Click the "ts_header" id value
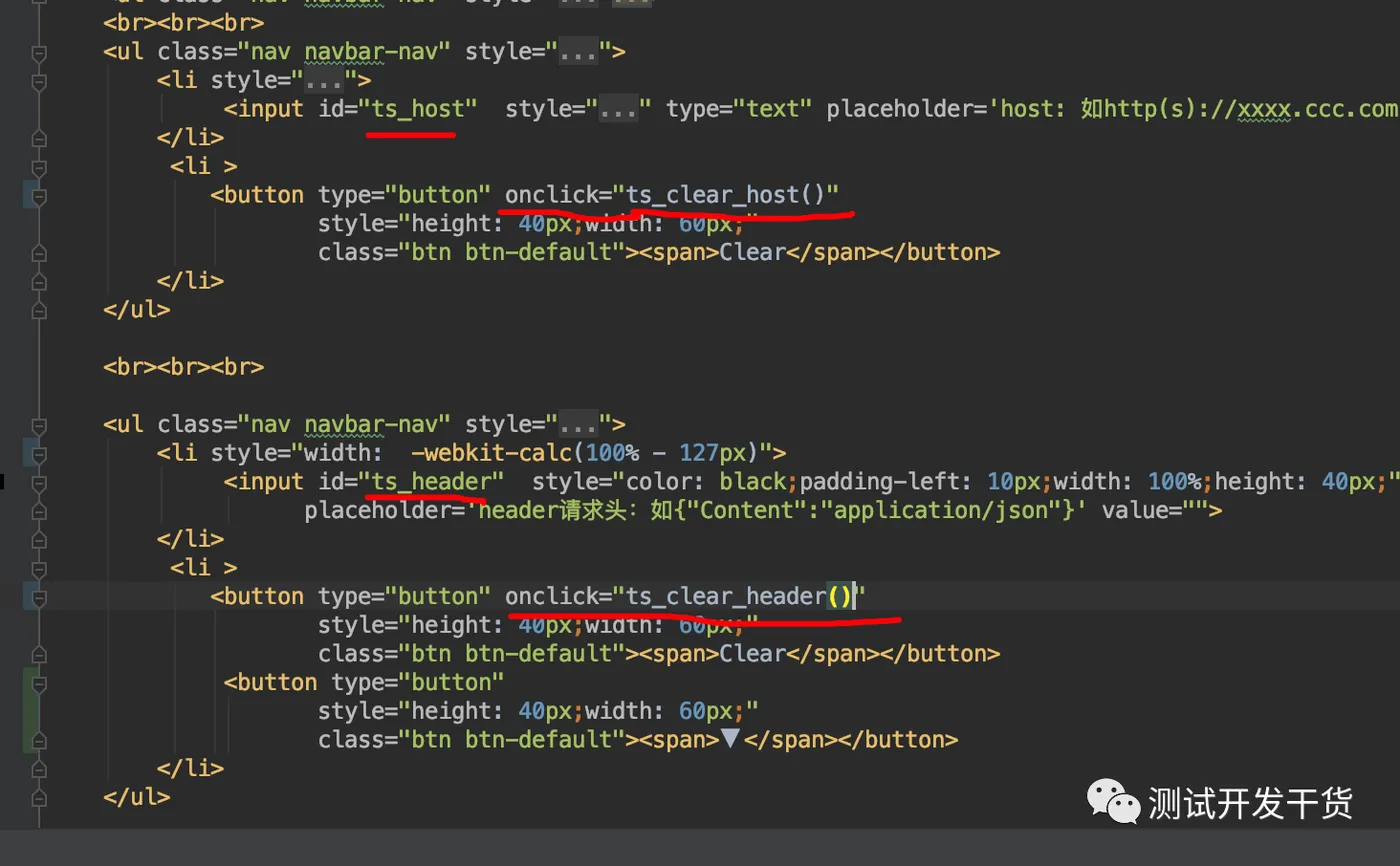This screenshot has width=1400, height=866. pyautogui.click(x=431, y=481)
